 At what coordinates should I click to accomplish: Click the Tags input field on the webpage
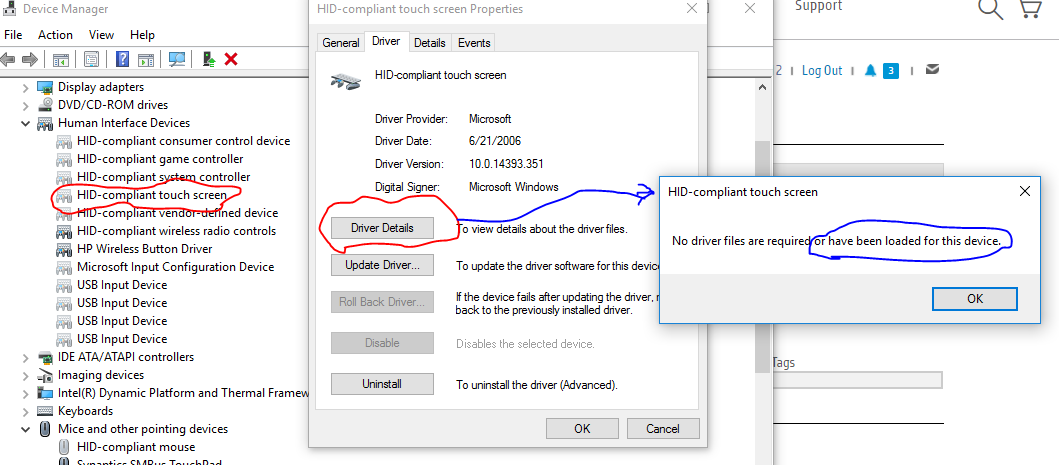tap(857, 380)
